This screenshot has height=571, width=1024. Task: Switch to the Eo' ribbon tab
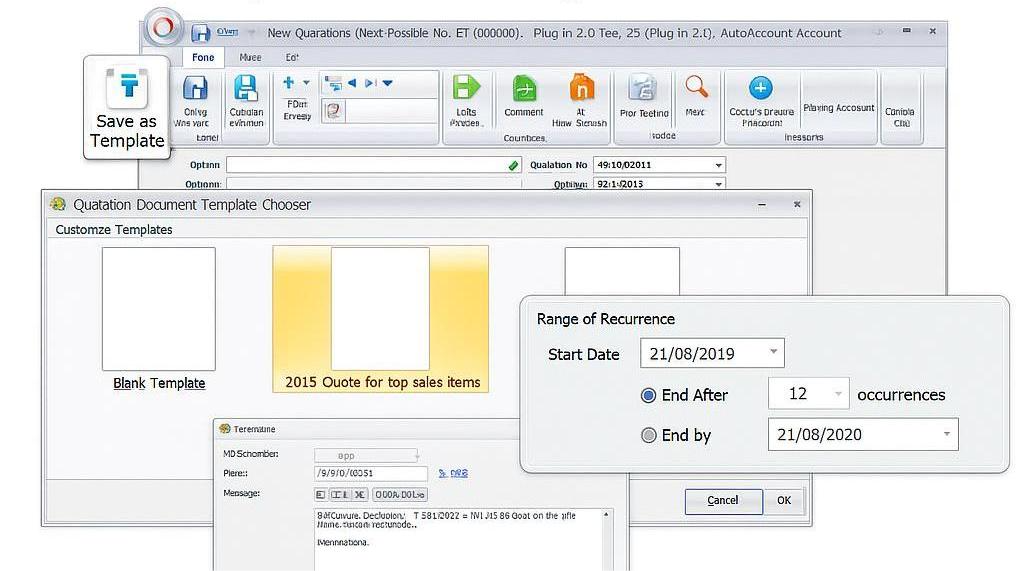(x=292, y=57)
